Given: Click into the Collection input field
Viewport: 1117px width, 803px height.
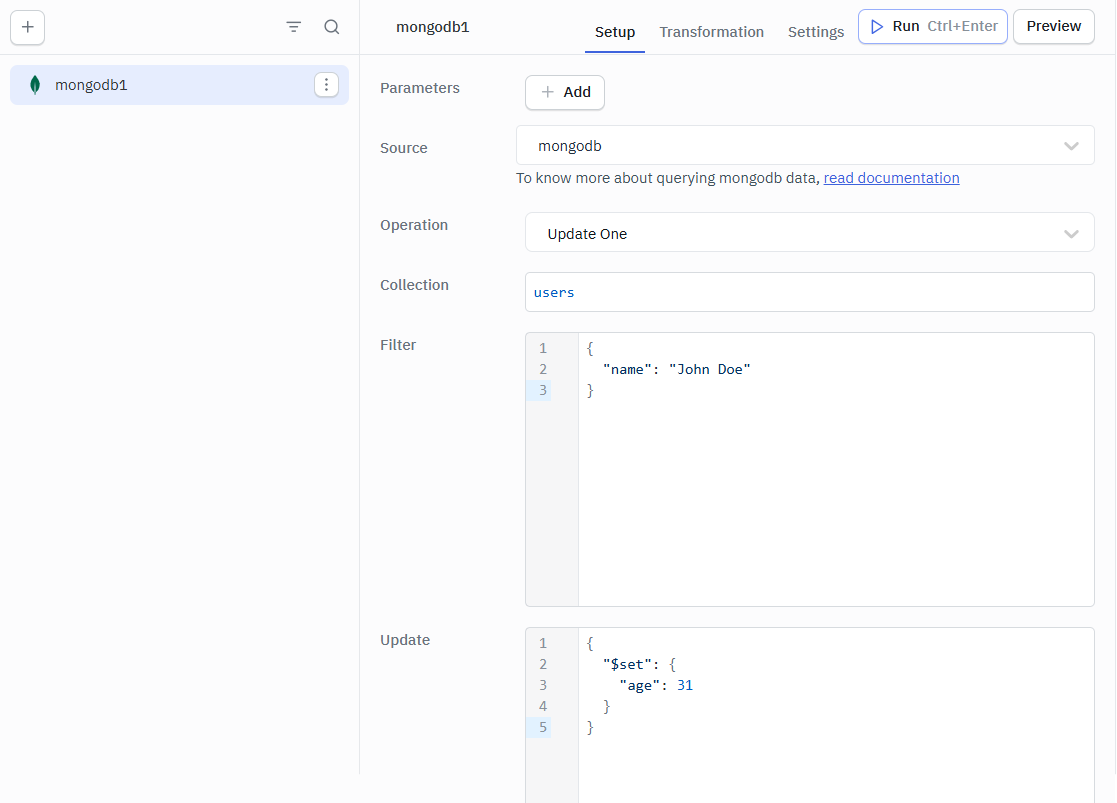Looking at the screenshot, I should [809, 293].
